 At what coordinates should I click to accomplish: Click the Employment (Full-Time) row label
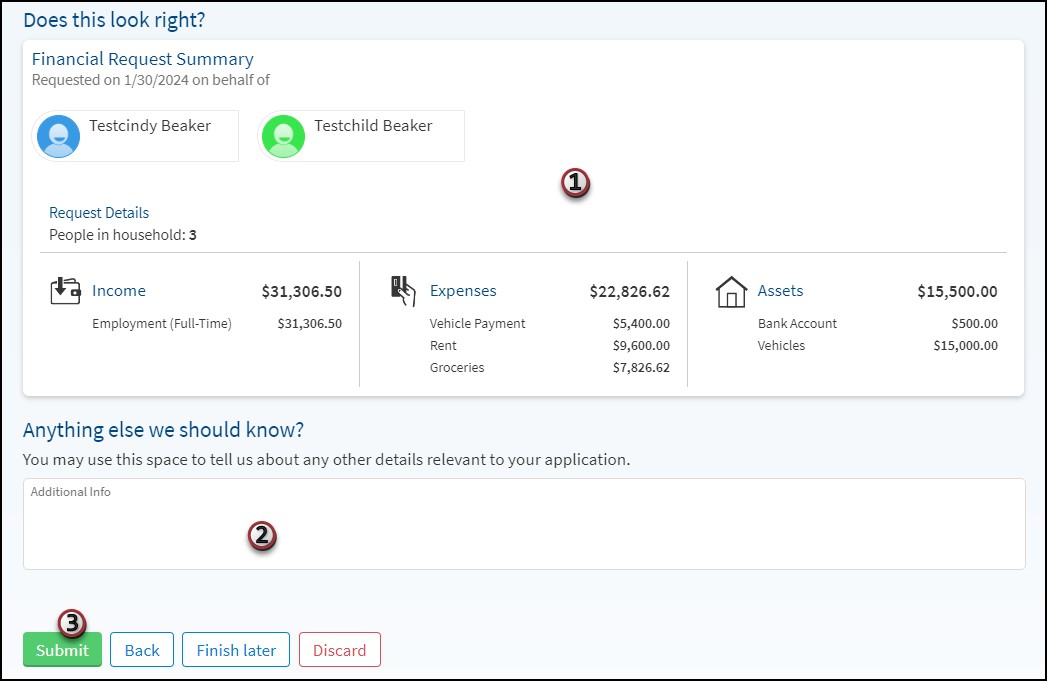tap(162, 324)
